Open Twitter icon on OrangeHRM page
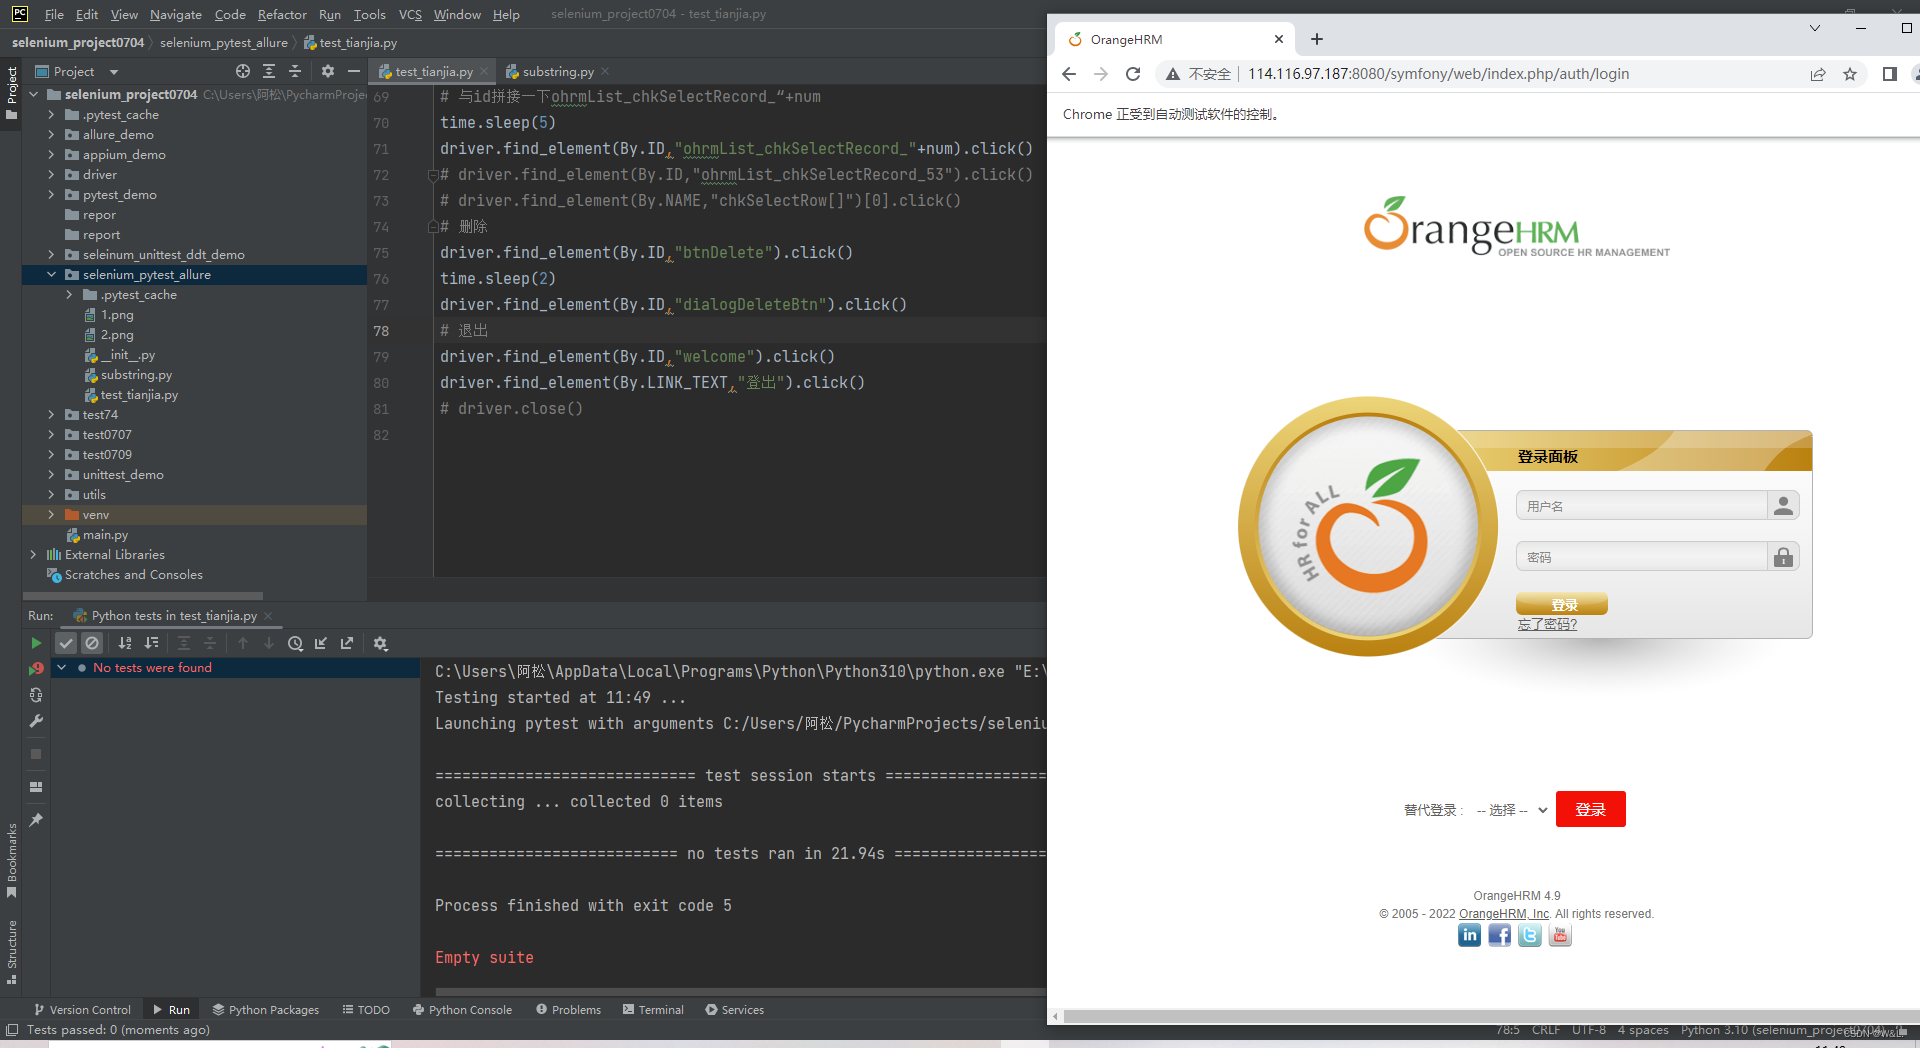 point(1530,935)
